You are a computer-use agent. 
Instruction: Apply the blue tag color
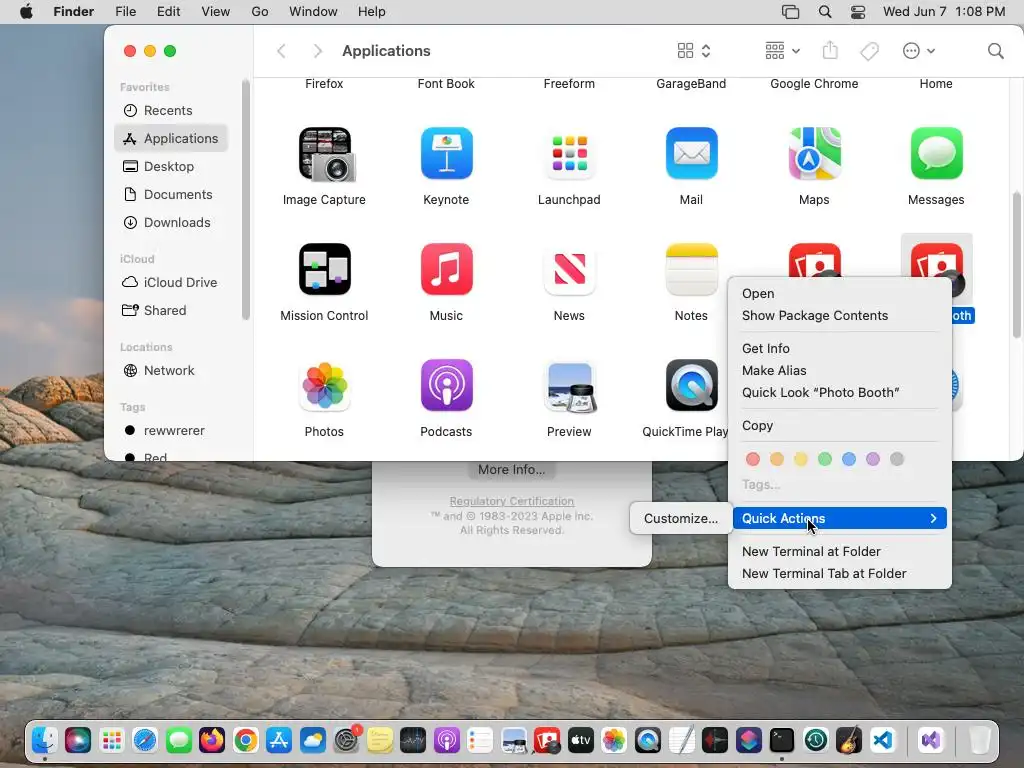click(x=848, y=459)
